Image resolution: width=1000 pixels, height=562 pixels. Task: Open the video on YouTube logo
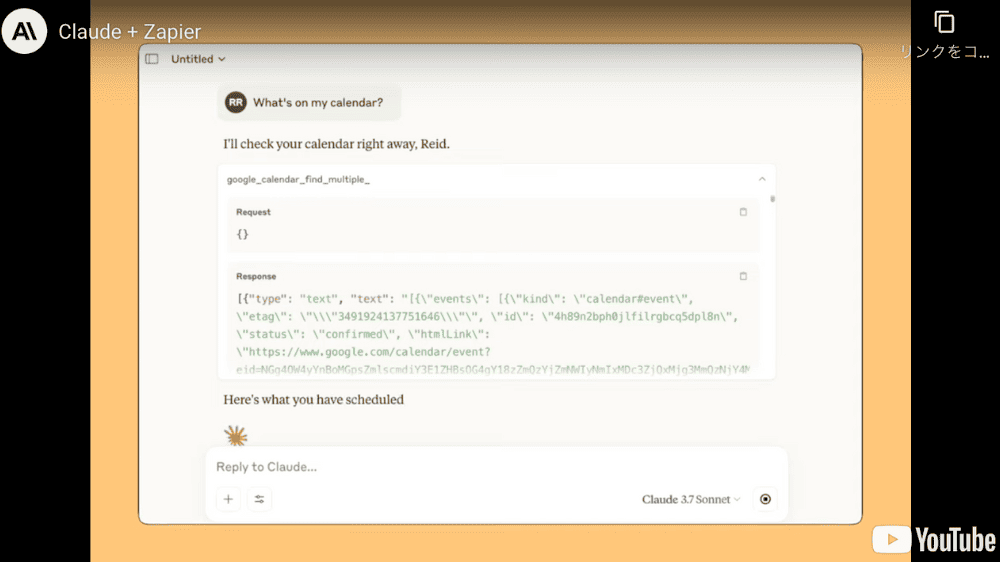tap(934, 540)
